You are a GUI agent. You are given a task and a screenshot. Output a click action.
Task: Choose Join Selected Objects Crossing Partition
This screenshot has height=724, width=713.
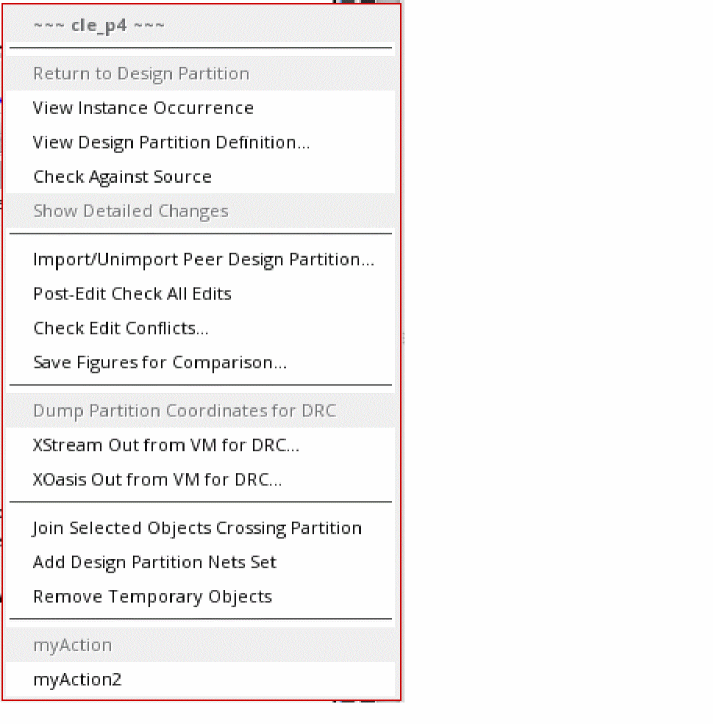pyautogui.click(x=197, y=528)
